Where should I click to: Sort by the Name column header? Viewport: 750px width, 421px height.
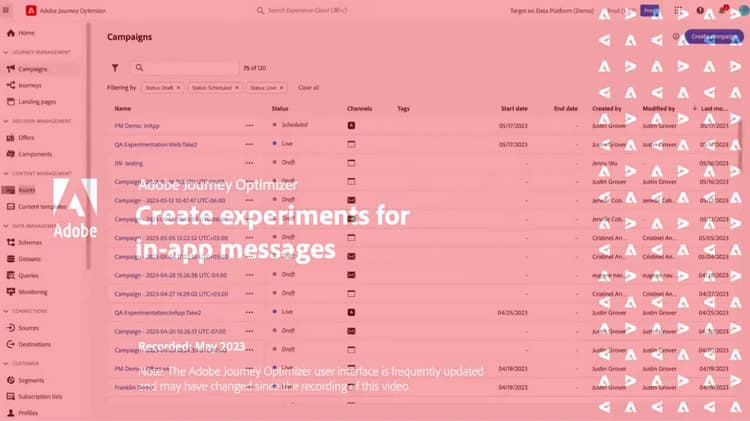123,109
